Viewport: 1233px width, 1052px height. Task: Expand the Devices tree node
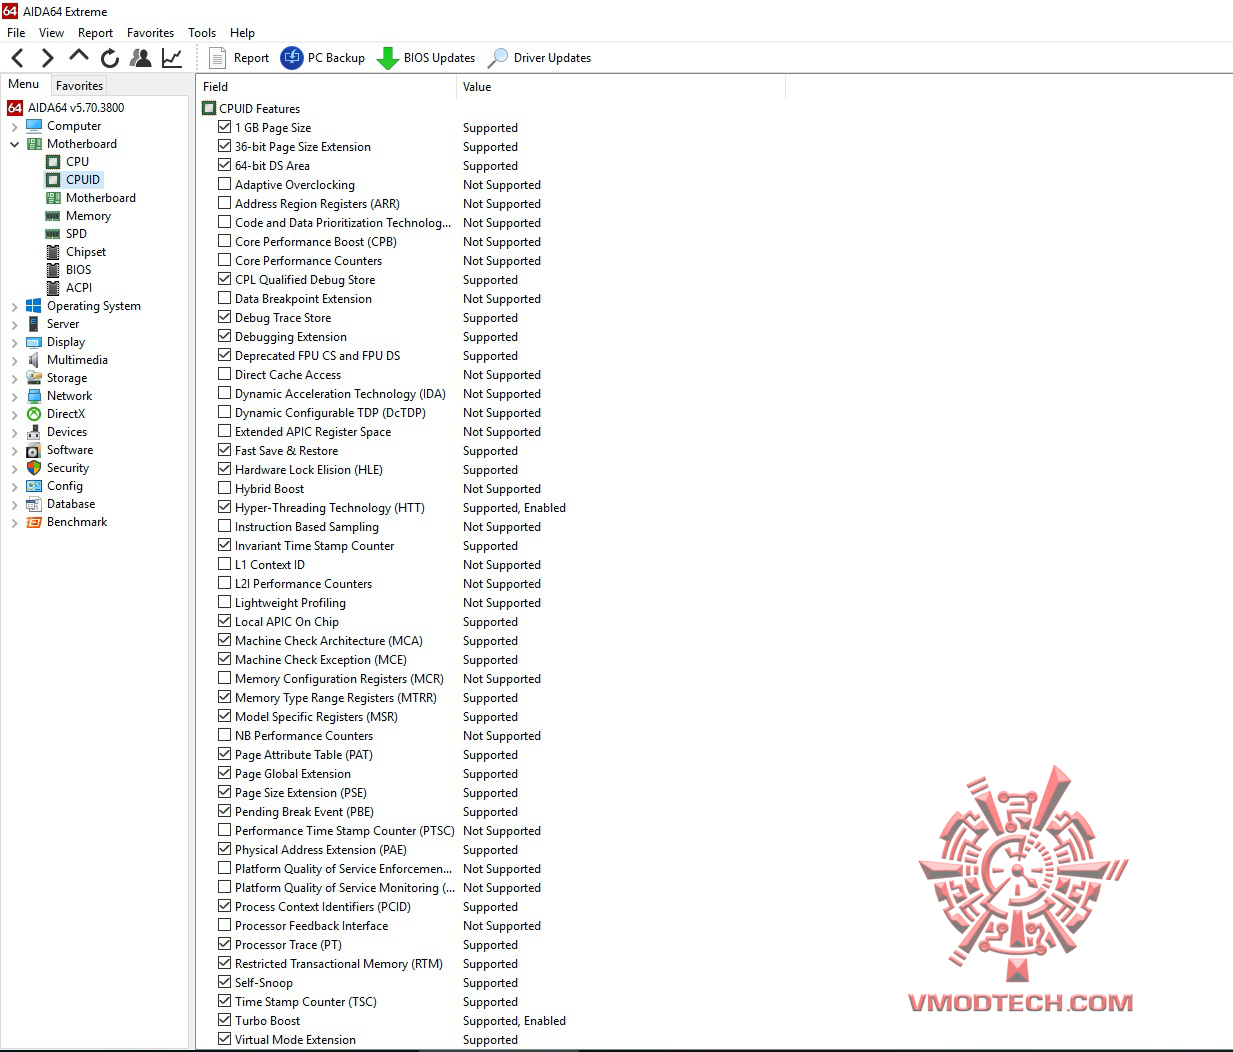(x=14, y=433)
